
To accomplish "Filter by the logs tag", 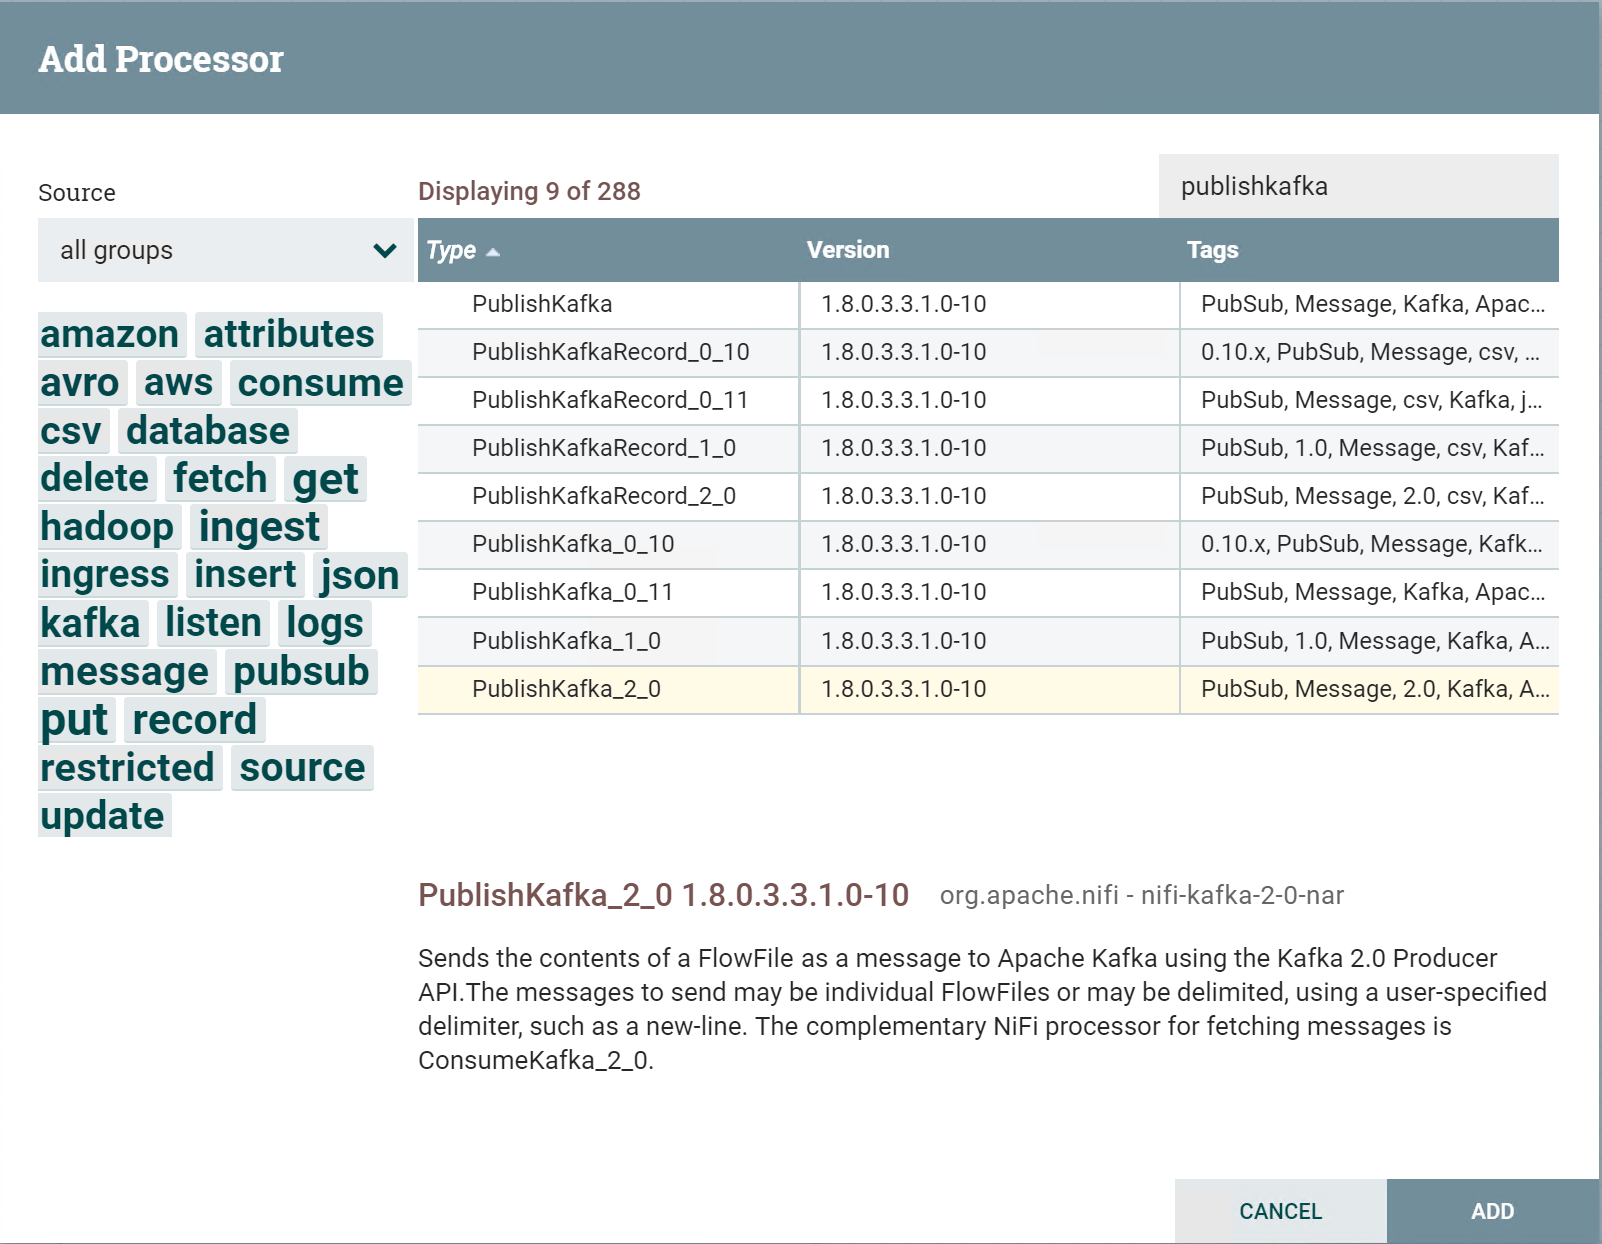I will click(325, 622).
